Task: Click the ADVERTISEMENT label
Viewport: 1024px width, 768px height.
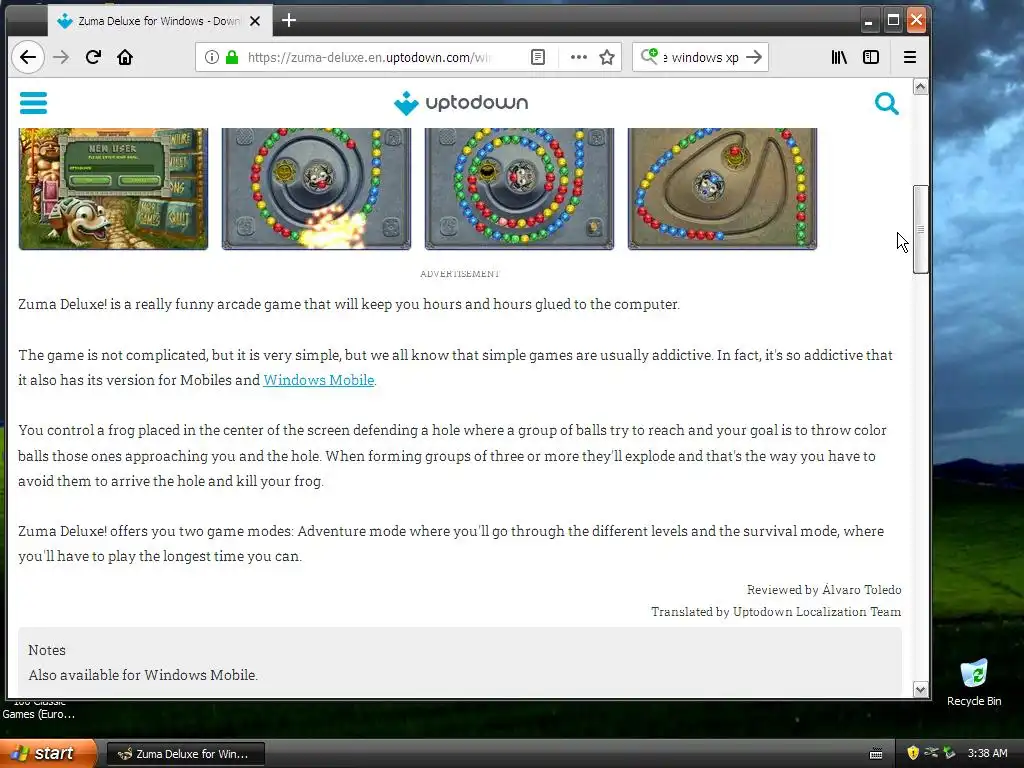Action: 460,274
